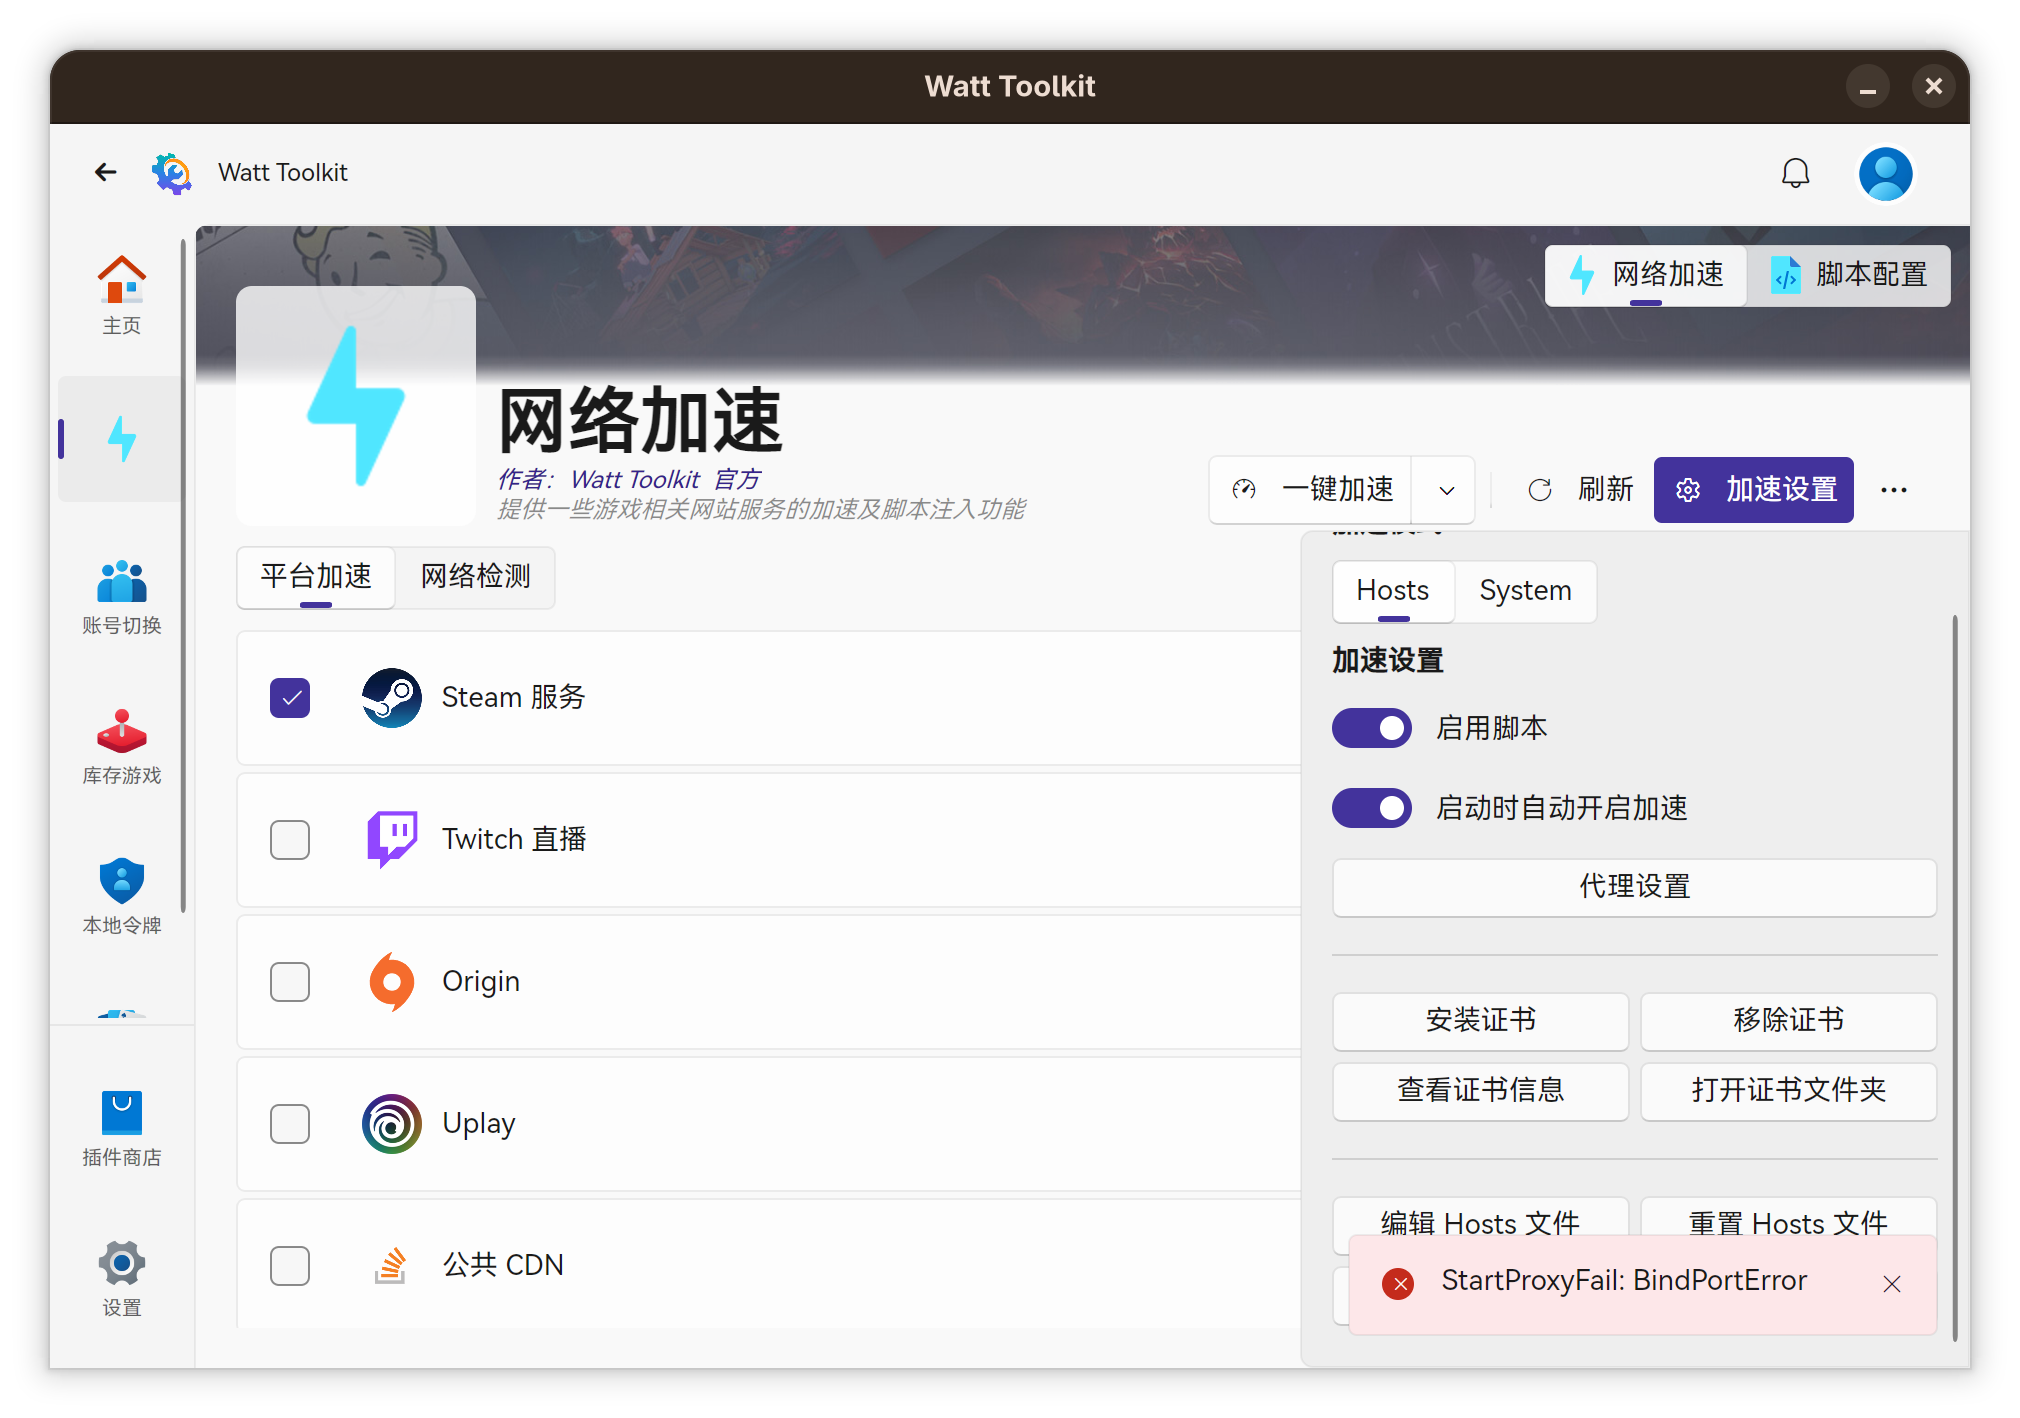2020x1418 pixels.
Task: Uncheck the Steam 服务 checkbox
Action: pyautogui.click(x=290, y=698)
